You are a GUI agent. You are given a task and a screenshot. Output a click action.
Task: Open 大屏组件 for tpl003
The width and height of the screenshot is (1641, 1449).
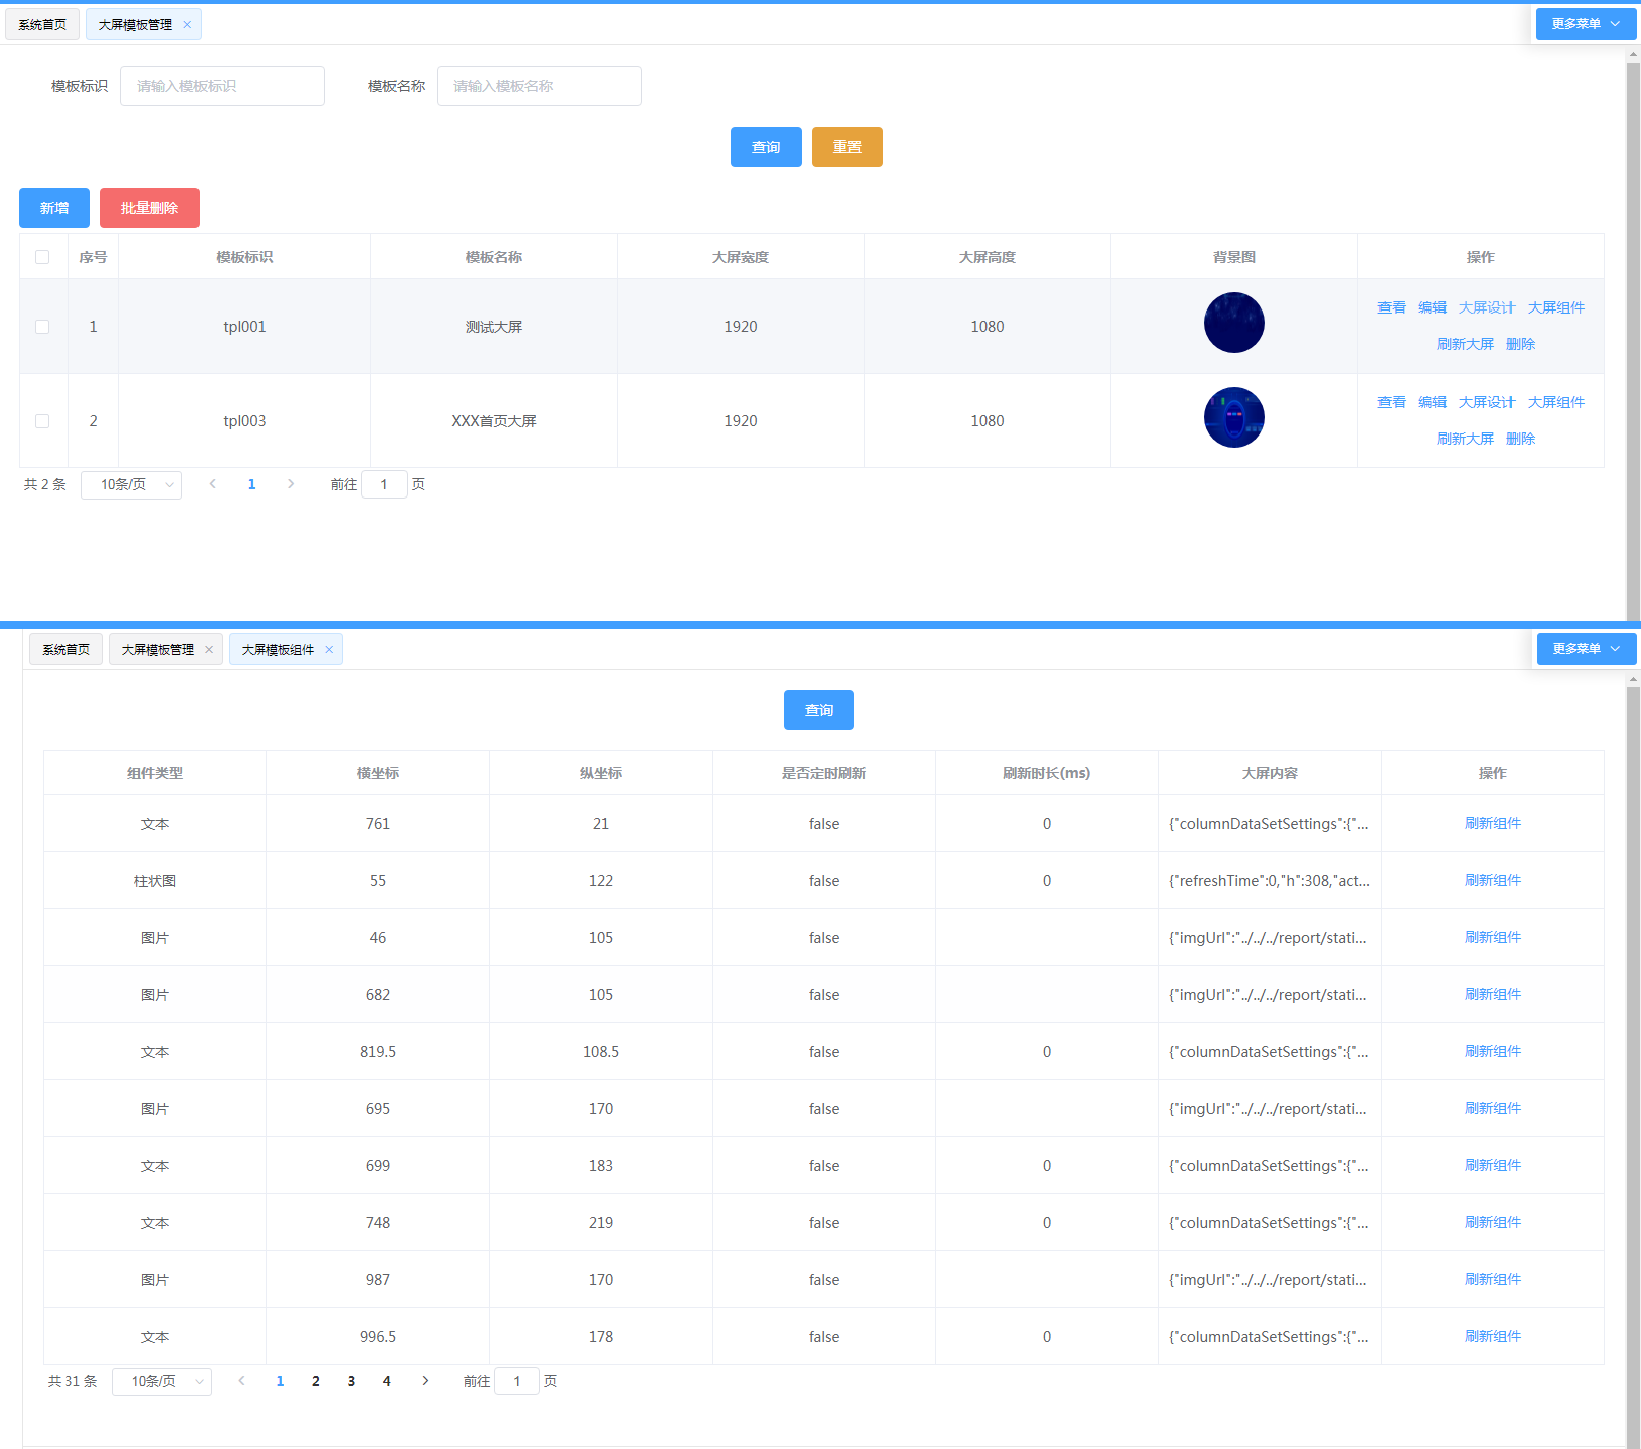(x=1556, y=402)
